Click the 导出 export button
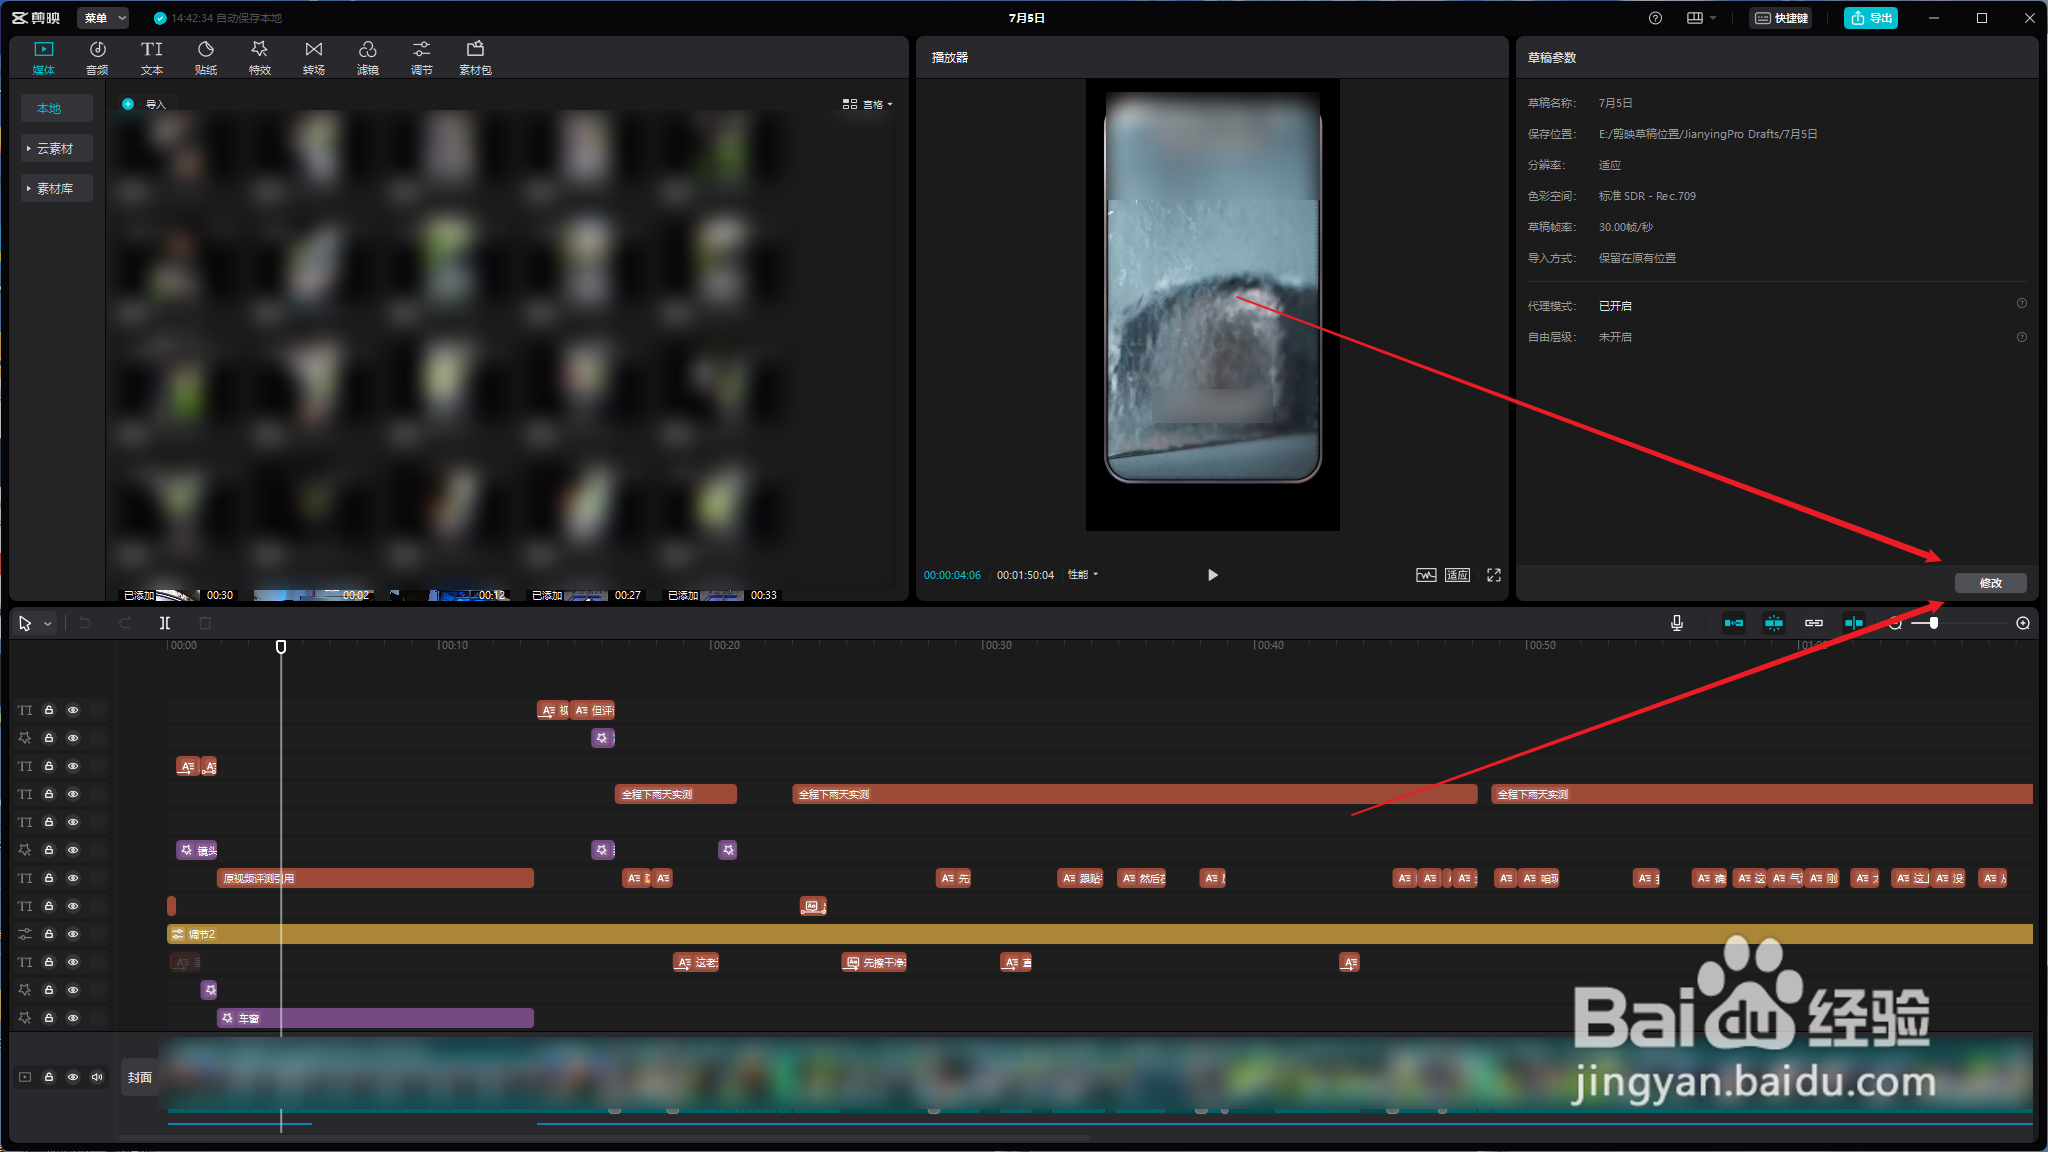The image size is (2048, 1152). (1871, 18)
